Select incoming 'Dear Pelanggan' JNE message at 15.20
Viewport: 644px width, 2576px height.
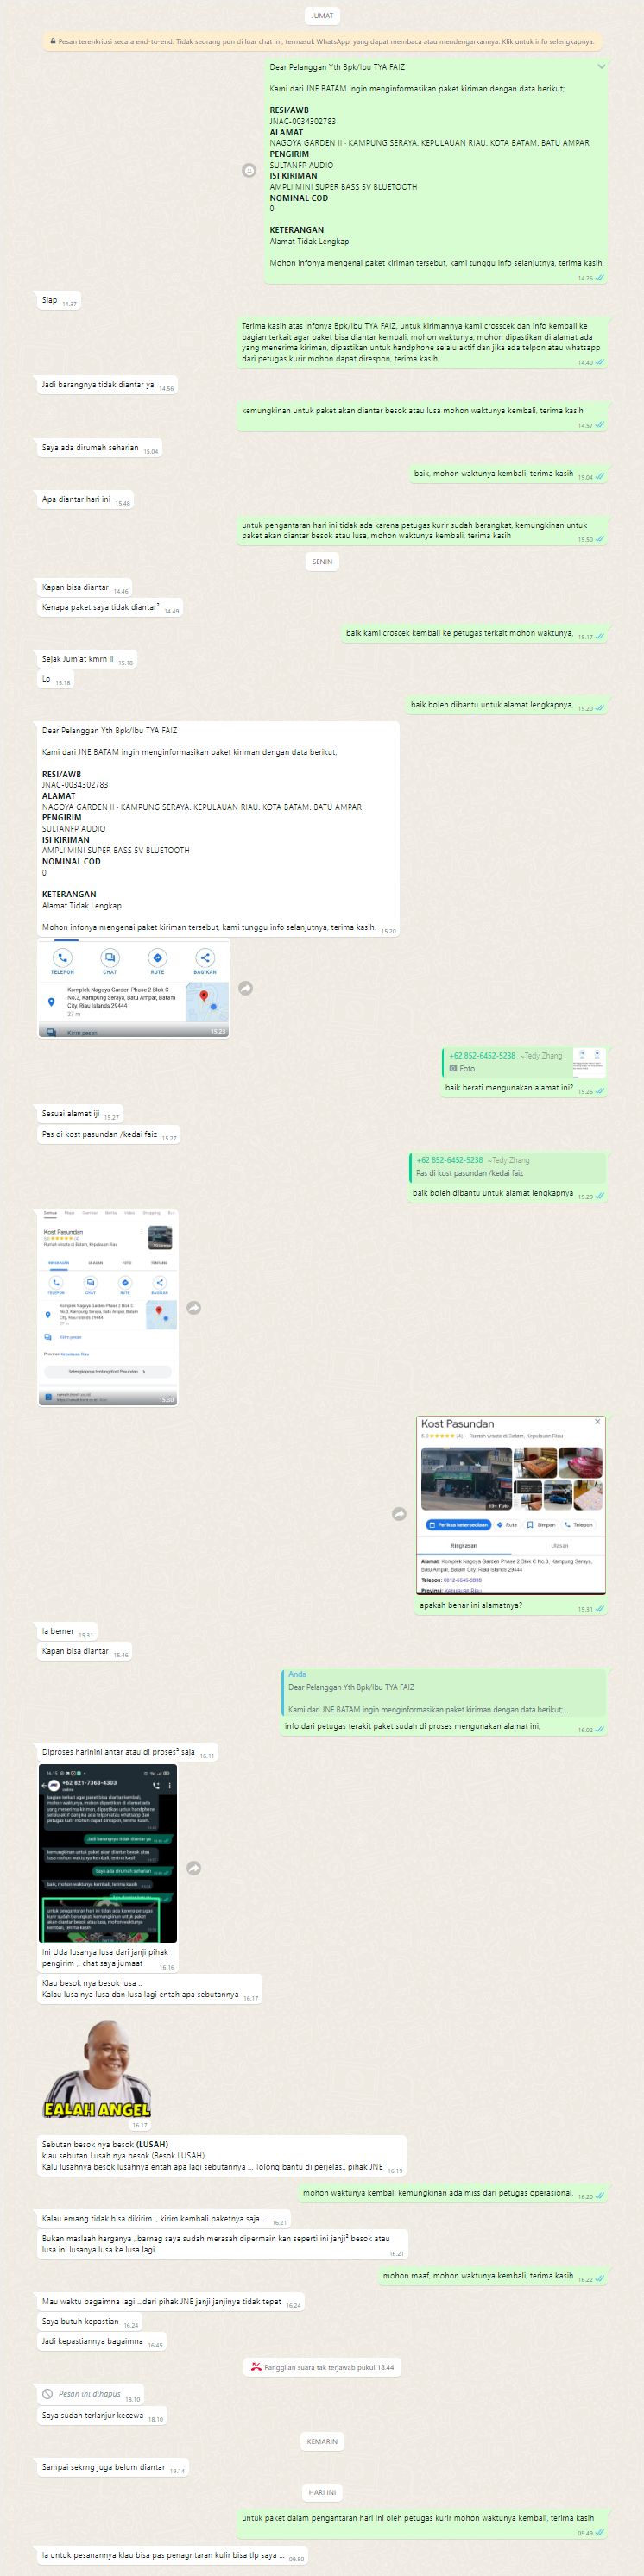pos(218,829)
